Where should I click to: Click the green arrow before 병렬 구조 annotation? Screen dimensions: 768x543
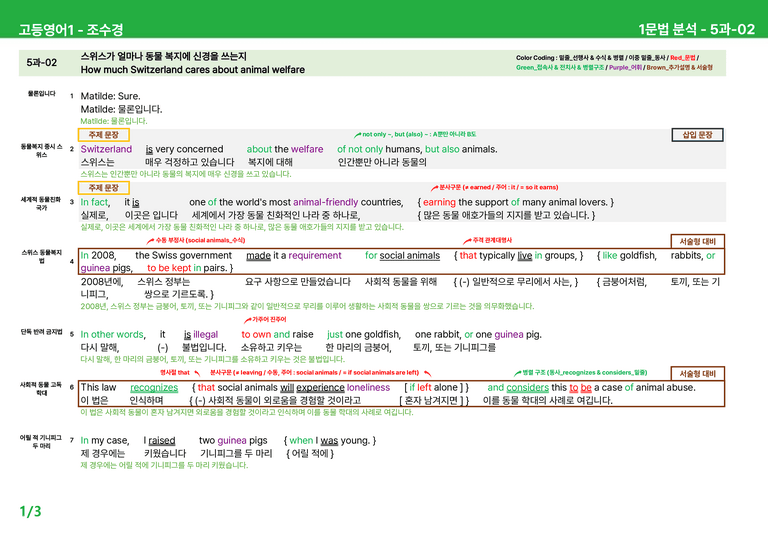pos(517,373)
